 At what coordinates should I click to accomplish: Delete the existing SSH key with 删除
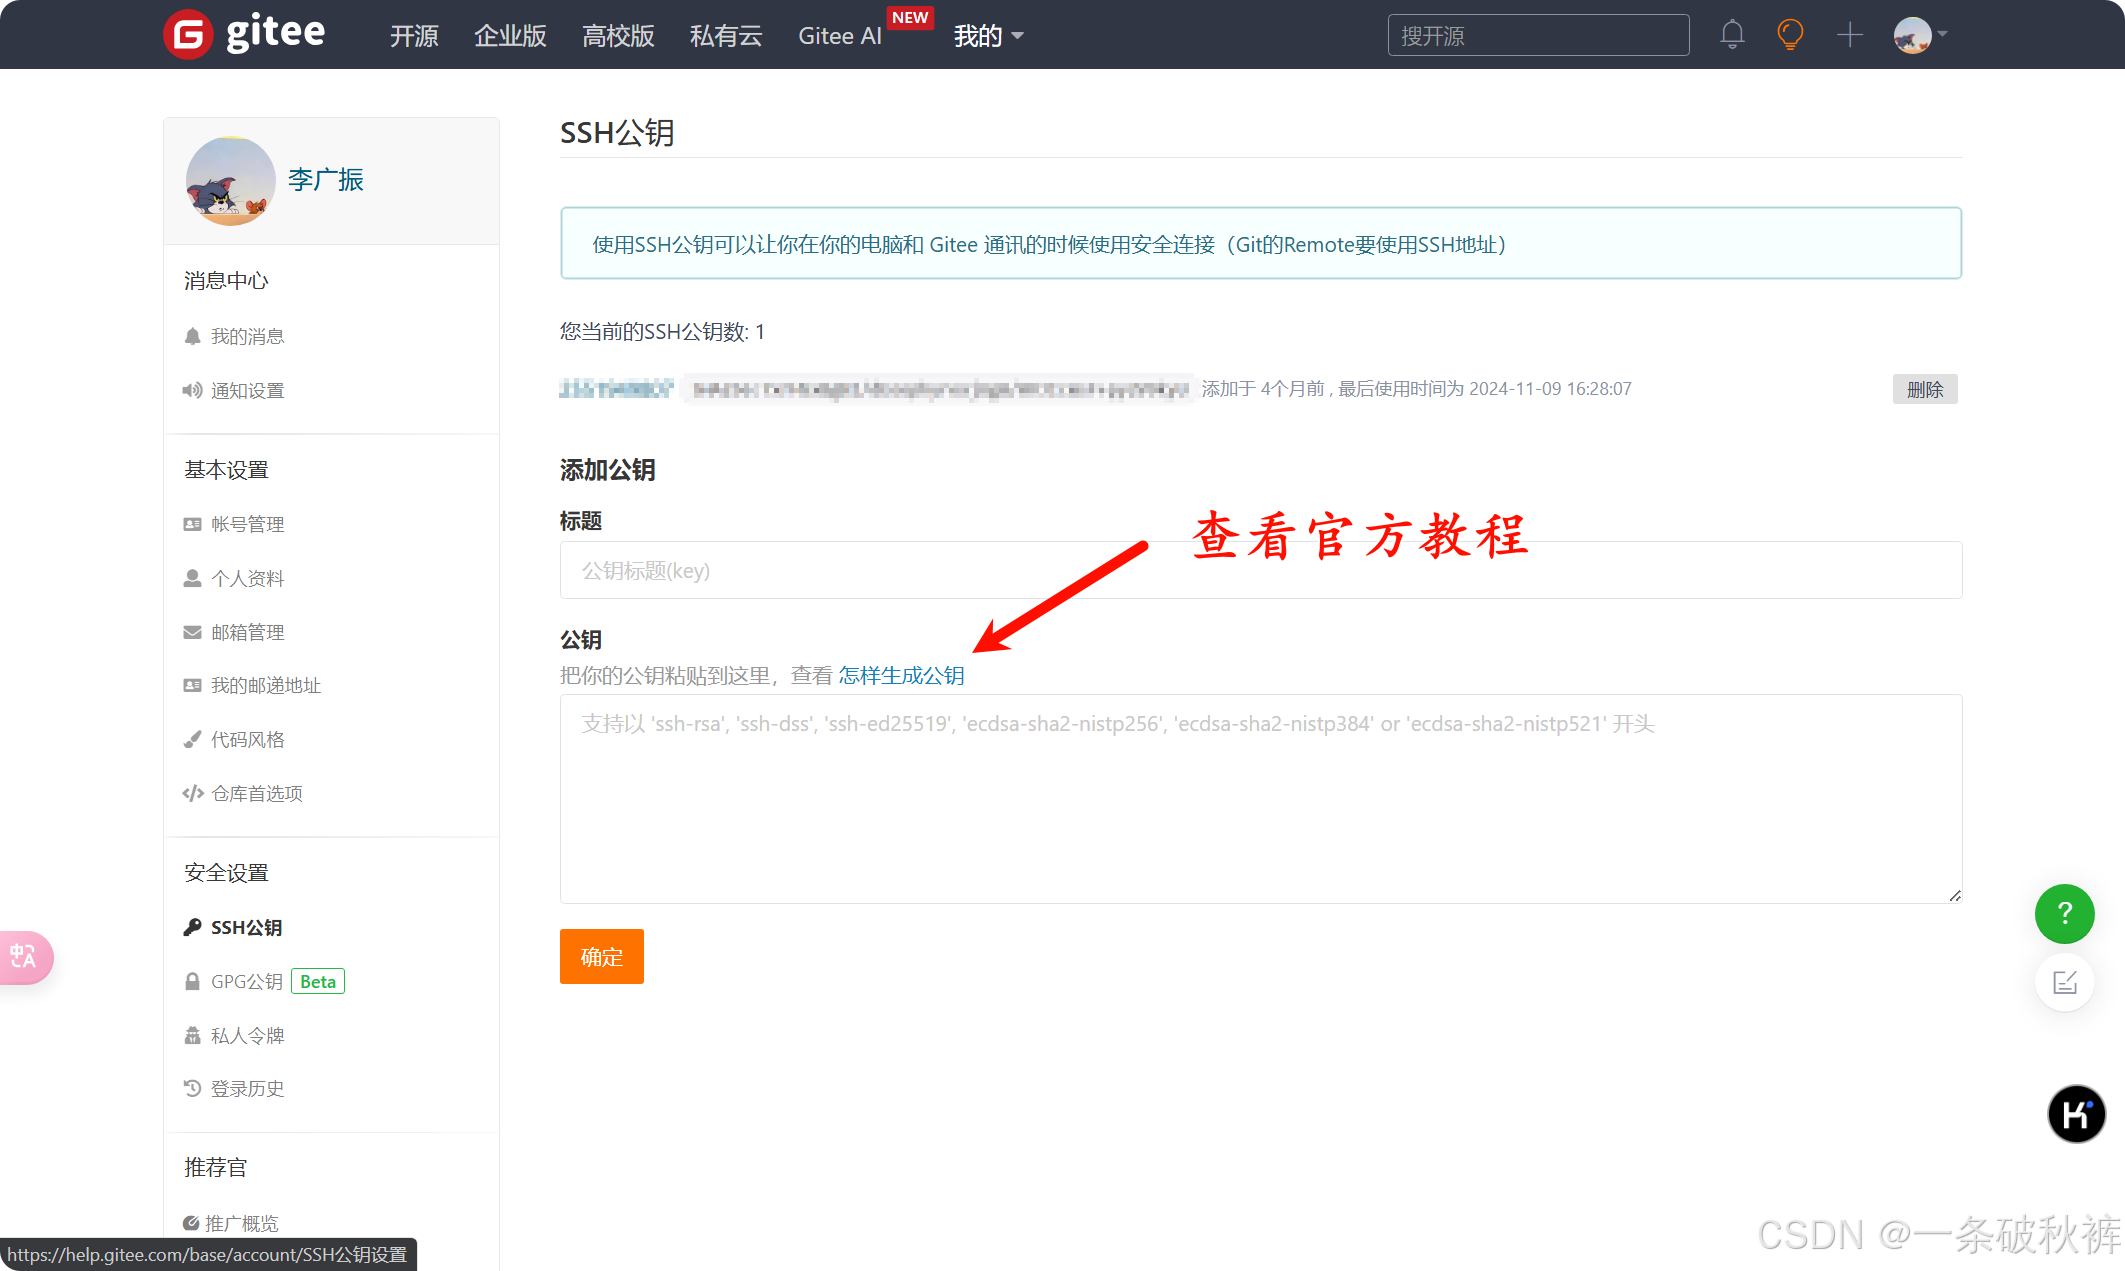[1925, 389]
